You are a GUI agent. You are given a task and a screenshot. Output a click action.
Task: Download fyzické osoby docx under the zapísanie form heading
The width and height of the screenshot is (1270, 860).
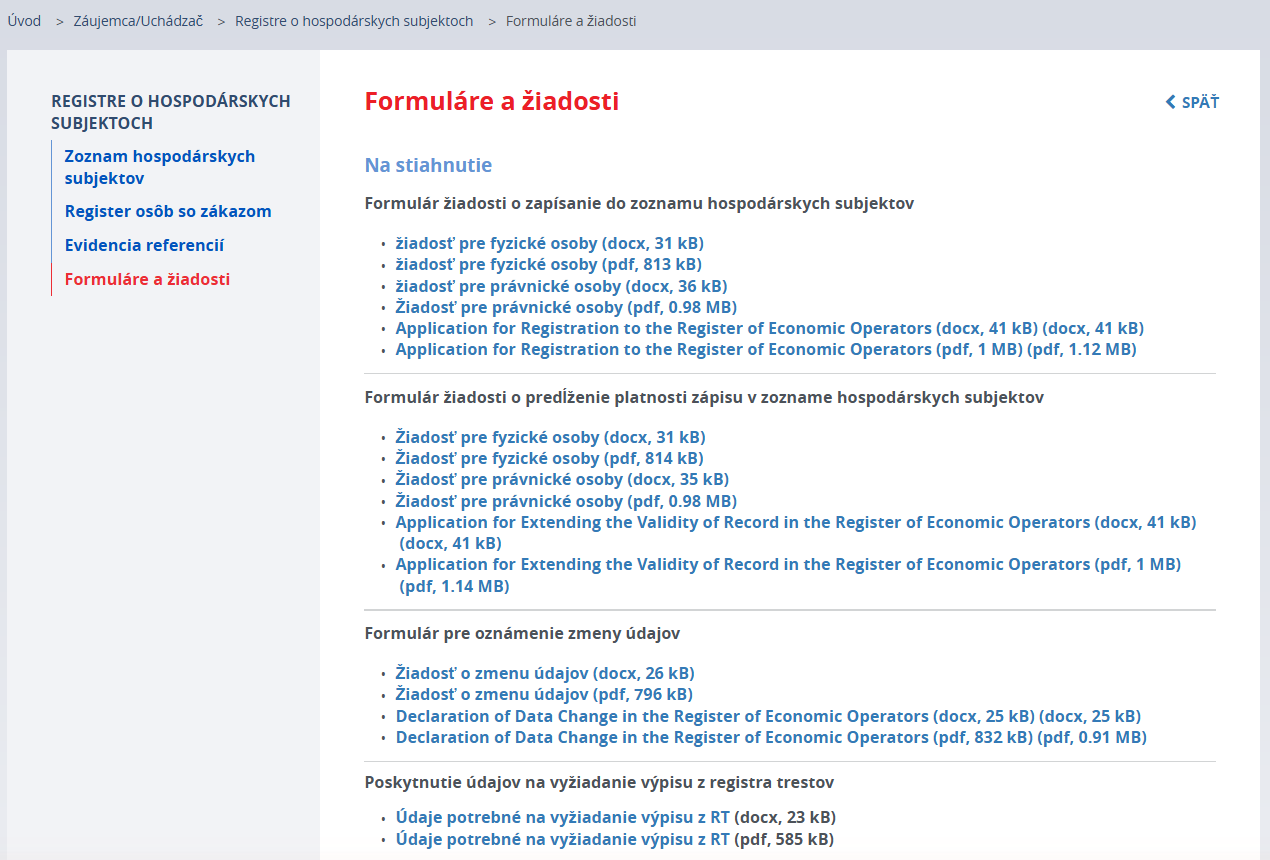(x=549, y=243)
